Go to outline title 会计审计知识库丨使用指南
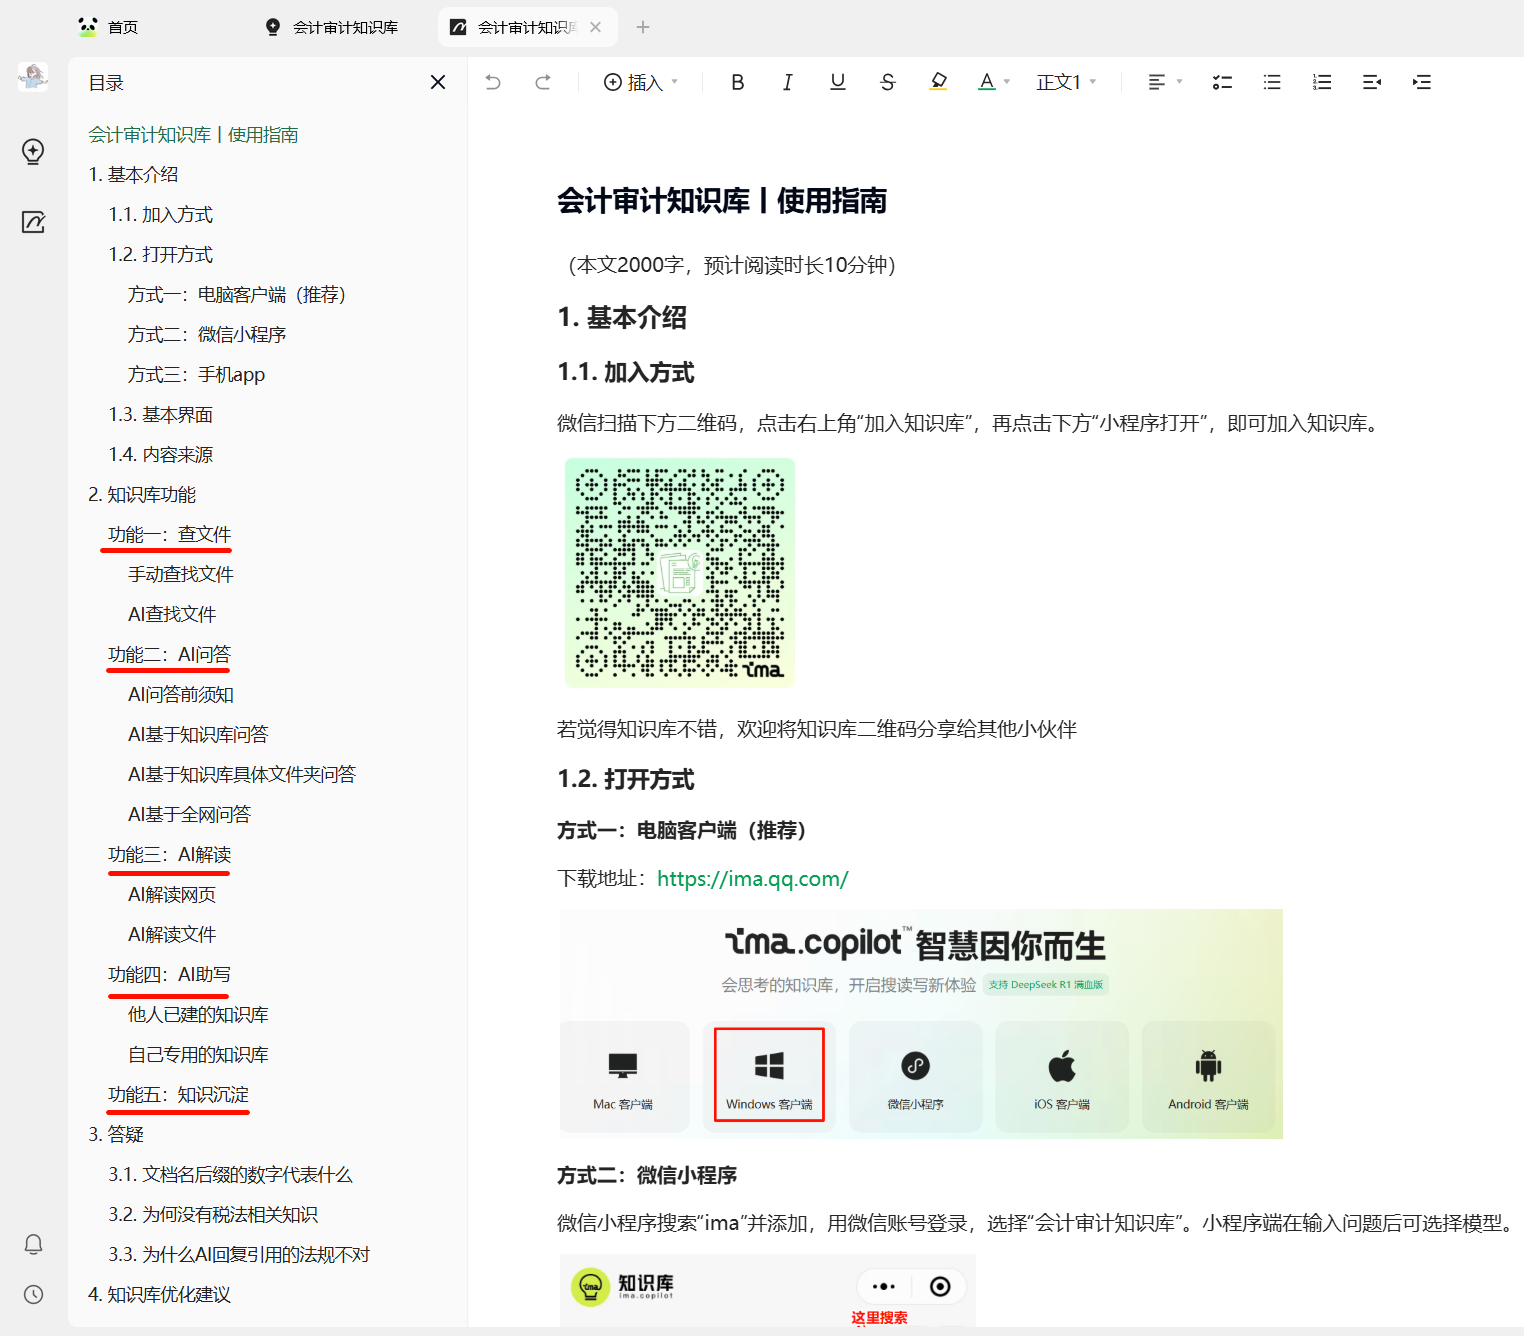 193,135
